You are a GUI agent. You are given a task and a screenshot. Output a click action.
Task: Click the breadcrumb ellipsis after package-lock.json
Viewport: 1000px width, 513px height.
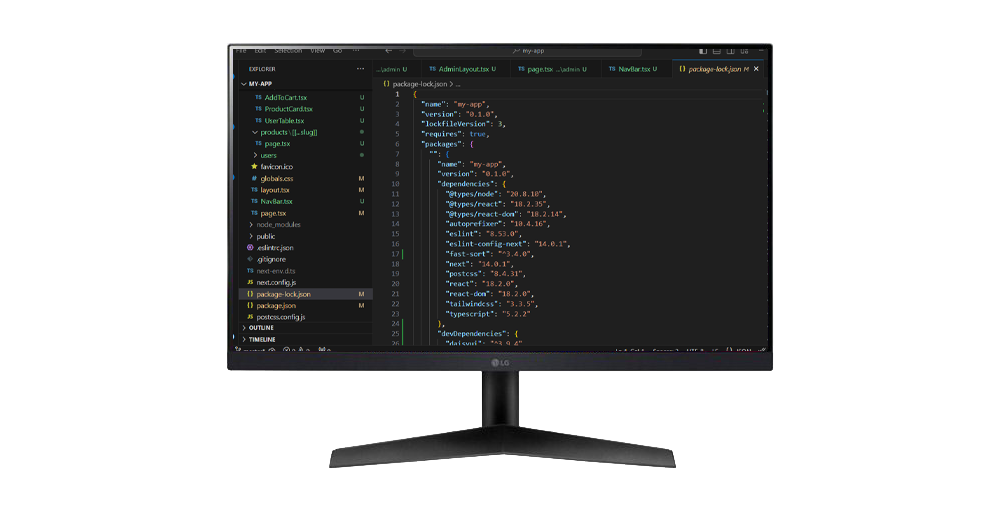point(458,84)
